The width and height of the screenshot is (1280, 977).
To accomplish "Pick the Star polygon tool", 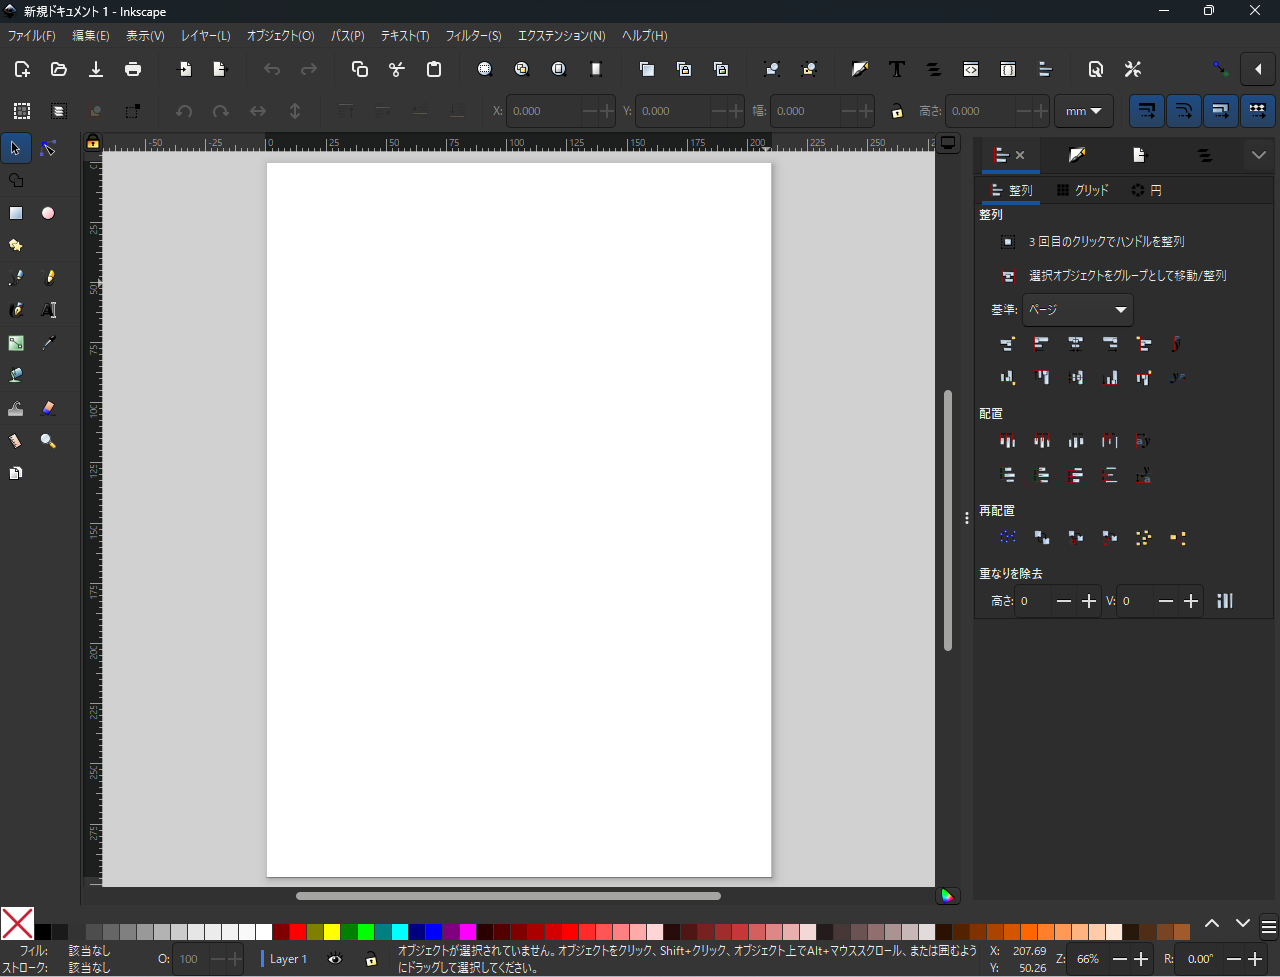I will tap(16, 245).
